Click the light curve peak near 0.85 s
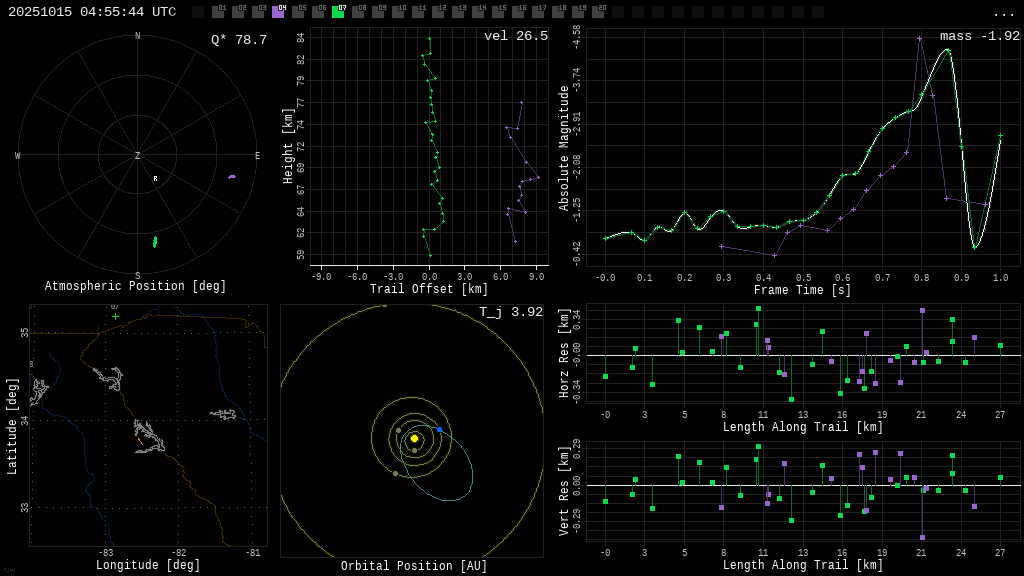1024x576 pixels. tap(947, 50)
